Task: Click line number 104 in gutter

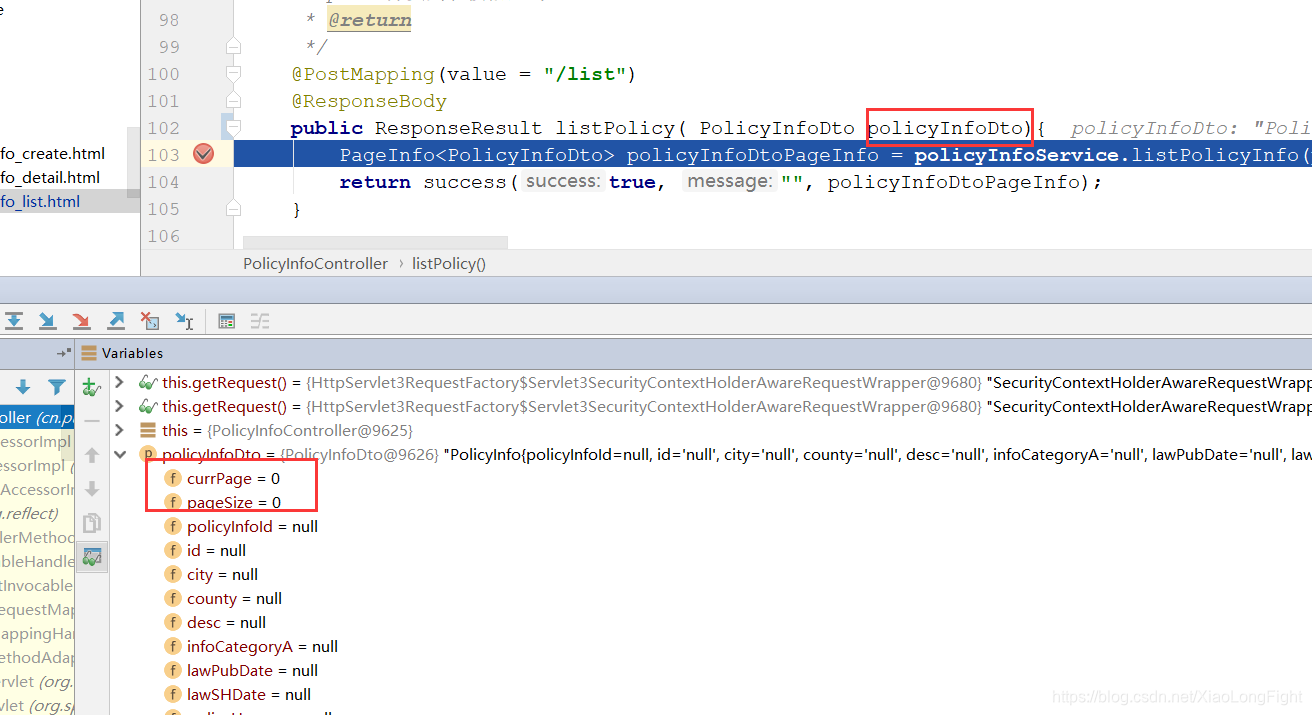Action: [163, 182]
